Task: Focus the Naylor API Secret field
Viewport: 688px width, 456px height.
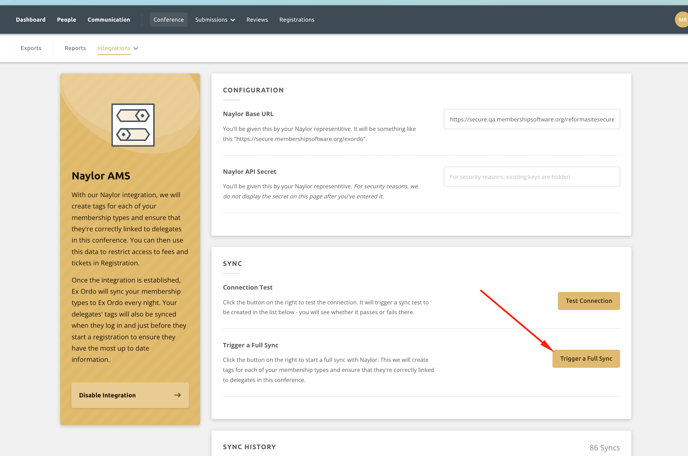Action: click(x=532, y=176)
